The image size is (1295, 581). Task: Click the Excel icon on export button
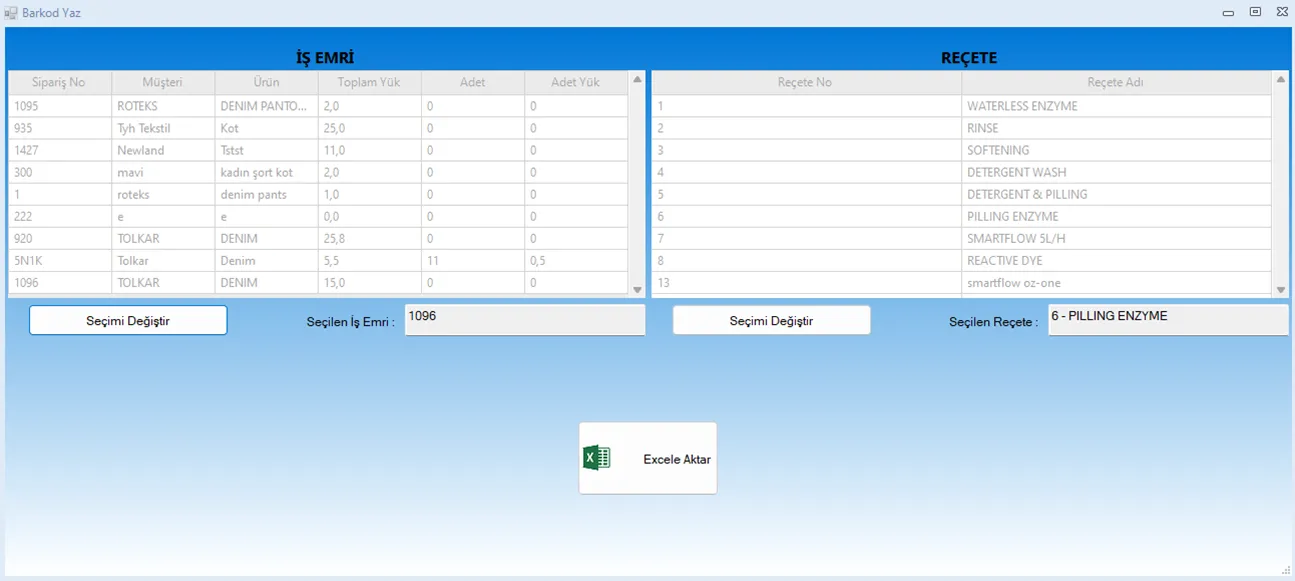click(x=597, y=458)
